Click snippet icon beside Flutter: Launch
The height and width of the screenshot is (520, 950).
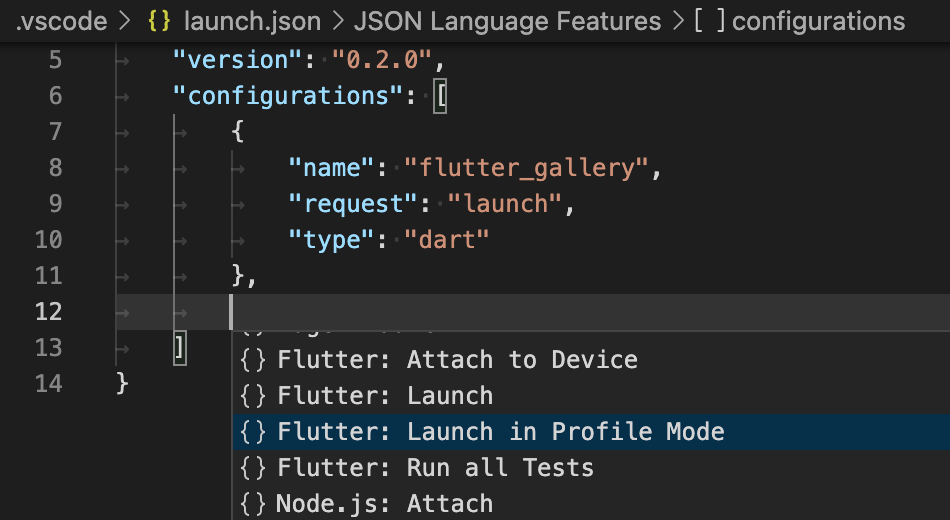coord(253,396)
